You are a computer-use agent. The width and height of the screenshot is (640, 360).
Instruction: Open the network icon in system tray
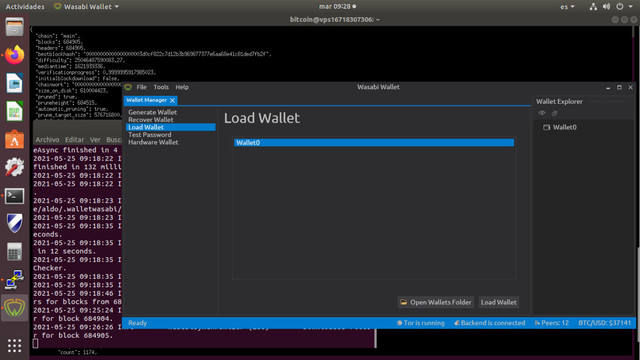pyautogui.click(x=593, y=7)
